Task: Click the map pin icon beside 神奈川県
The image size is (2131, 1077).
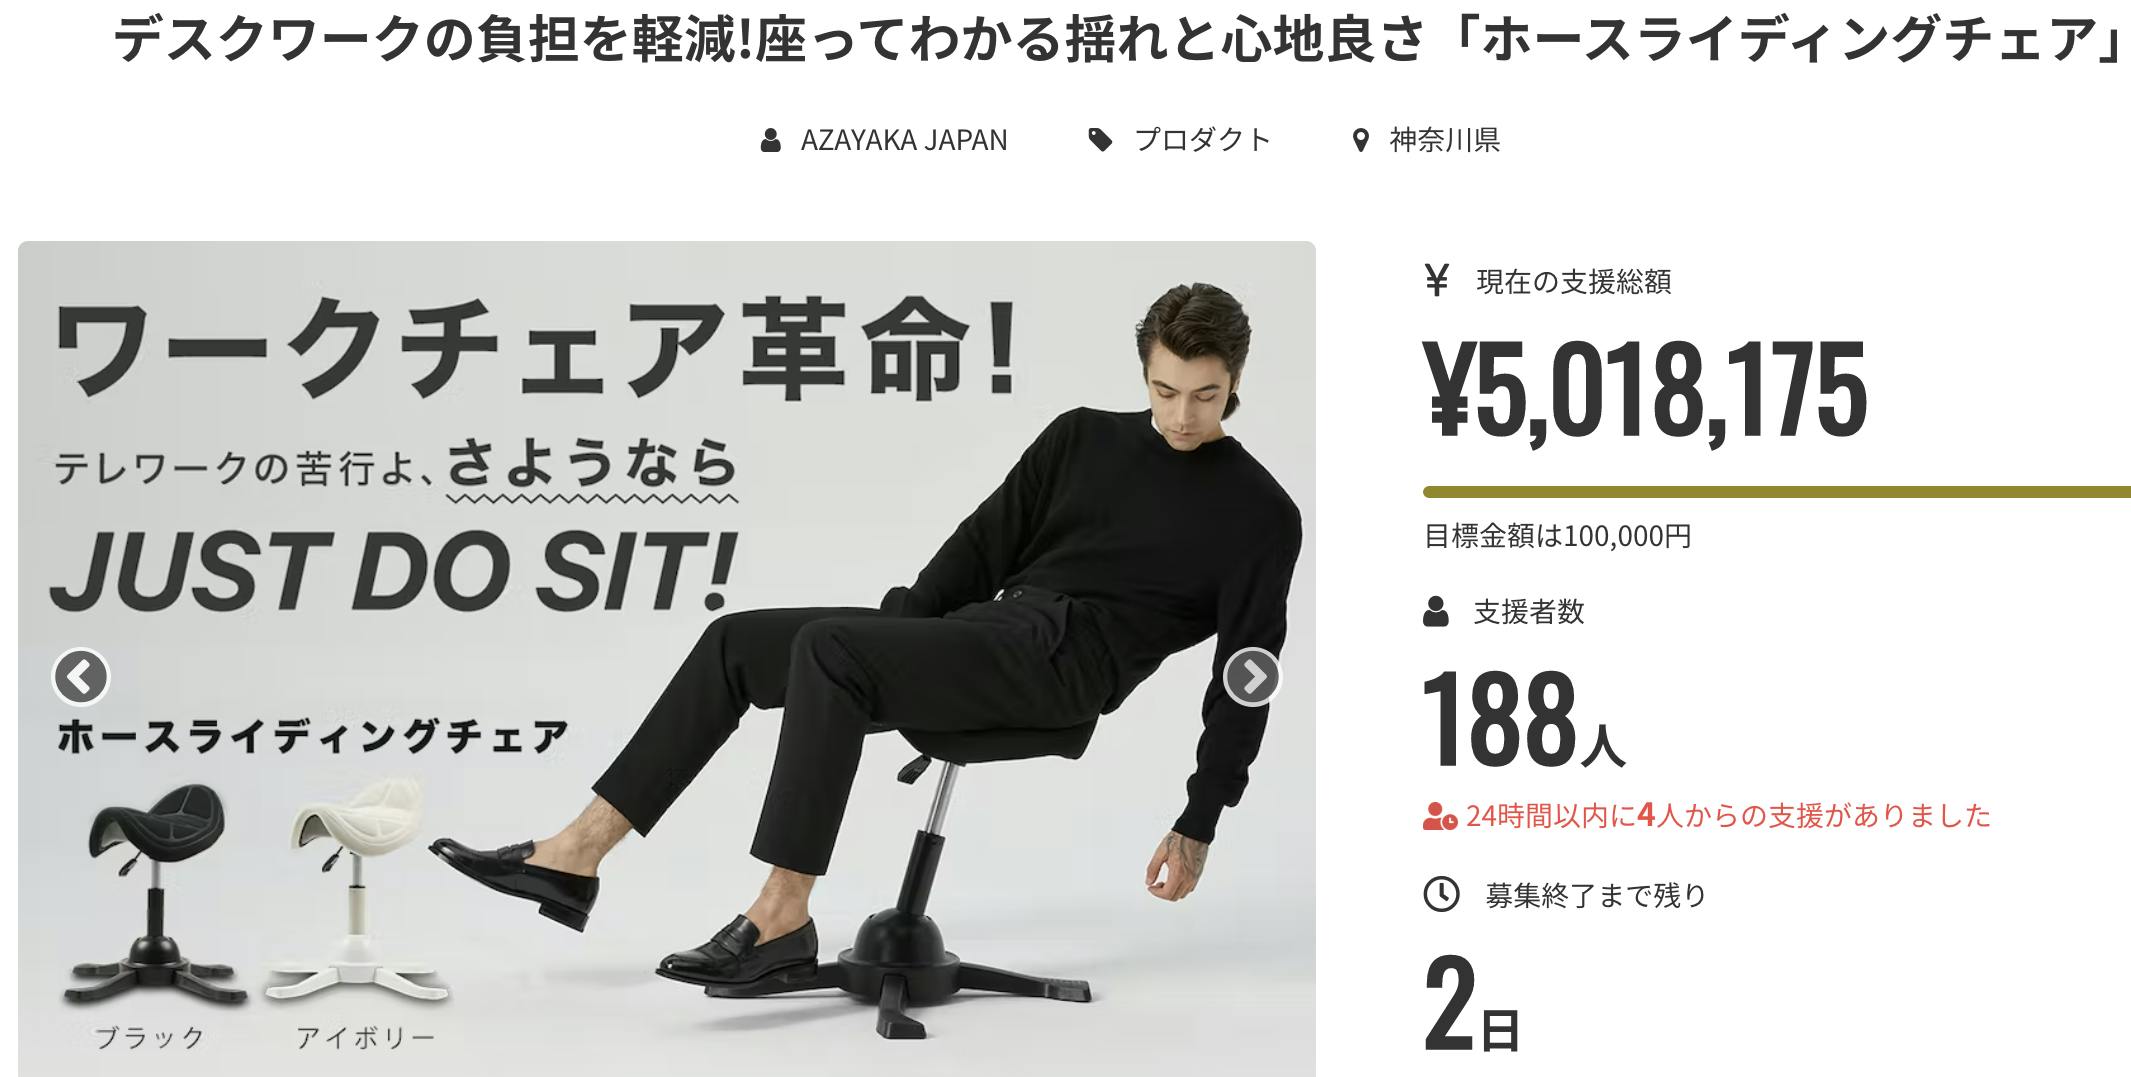Action: (x=1359, y=140)
